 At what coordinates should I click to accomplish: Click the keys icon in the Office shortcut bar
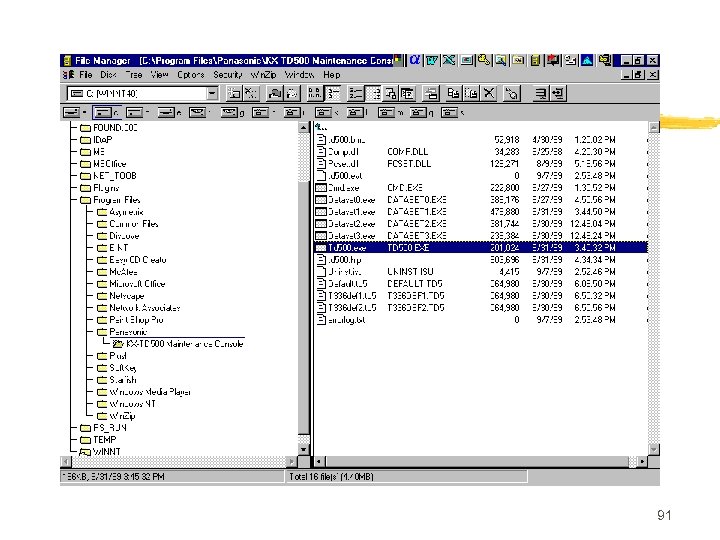coord(484,60)
